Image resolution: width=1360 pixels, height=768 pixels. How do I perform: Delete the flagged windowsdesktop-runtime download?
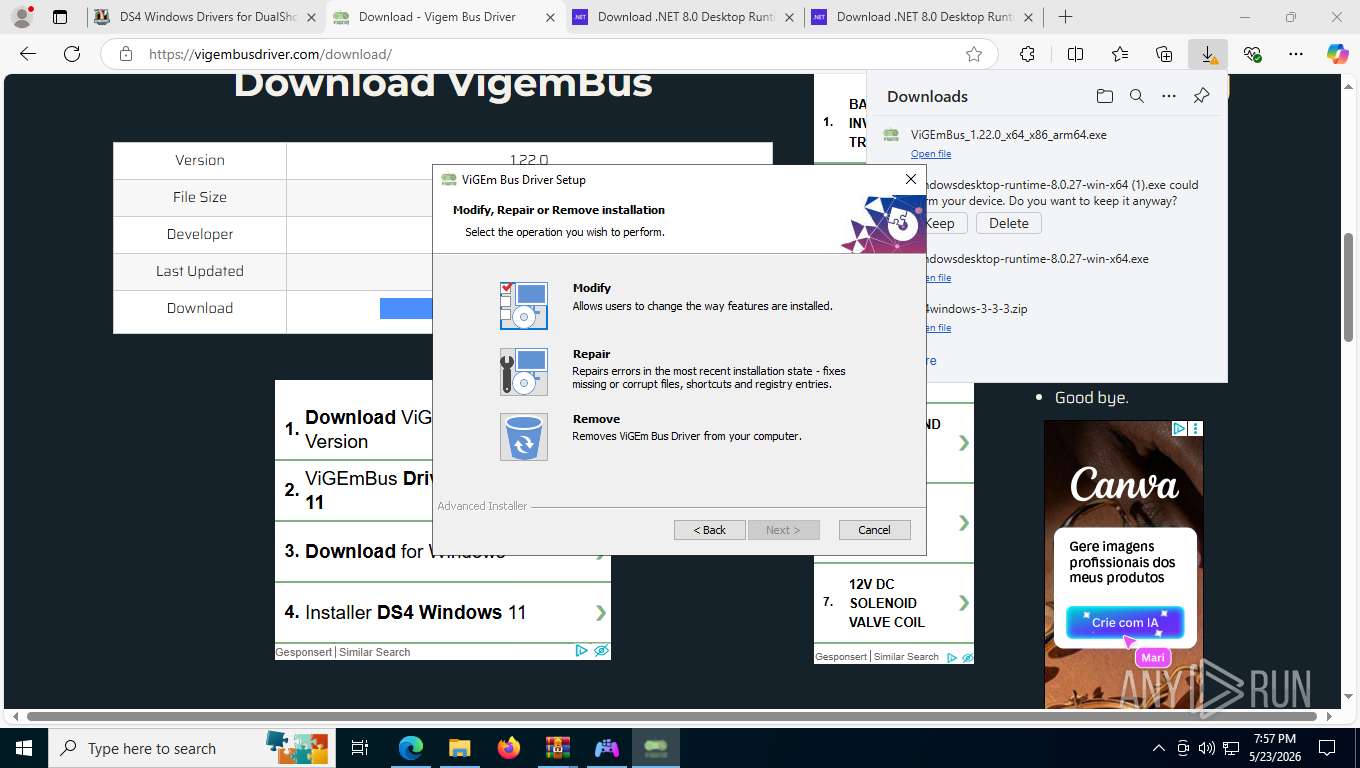point(1009,223)
